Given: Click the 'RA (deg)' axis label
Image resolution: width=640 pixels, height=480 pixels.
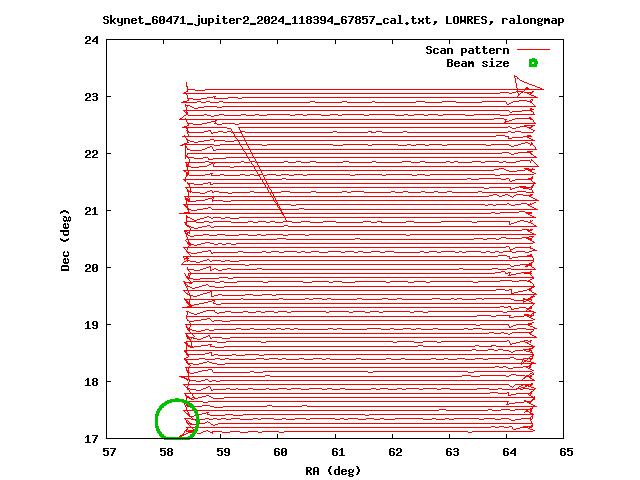Looking at the screenshot, I should [x=333, y=471].
